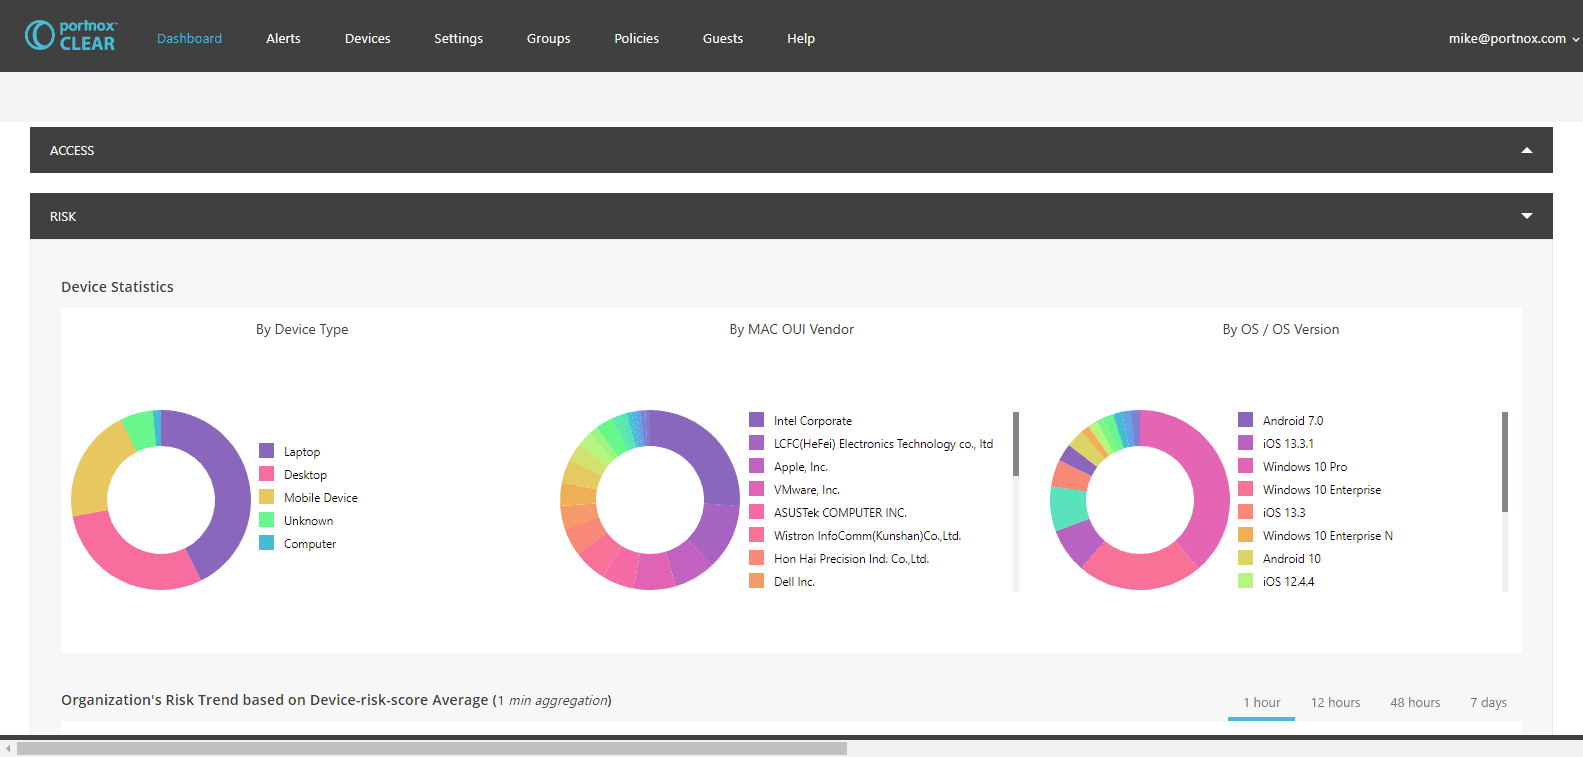Collapse the RISK section arrow
Image resolution: width=1583 pixels, height=757 pixels.
coord(1526,216)
